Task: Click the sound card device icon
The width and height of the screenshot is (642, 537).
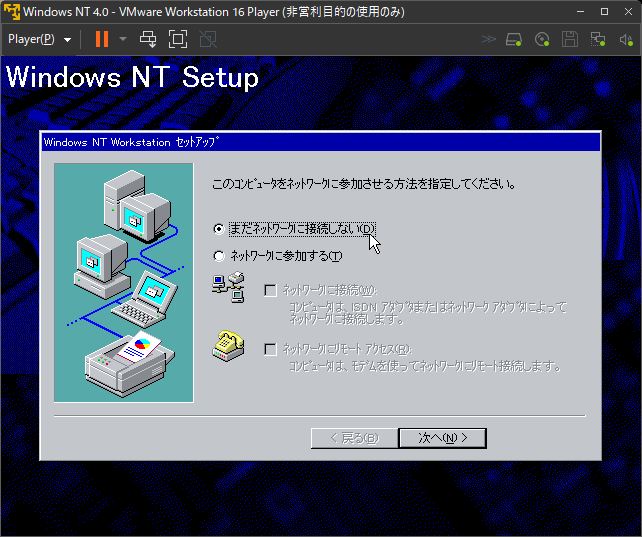Action: click(x=626, y=40)
